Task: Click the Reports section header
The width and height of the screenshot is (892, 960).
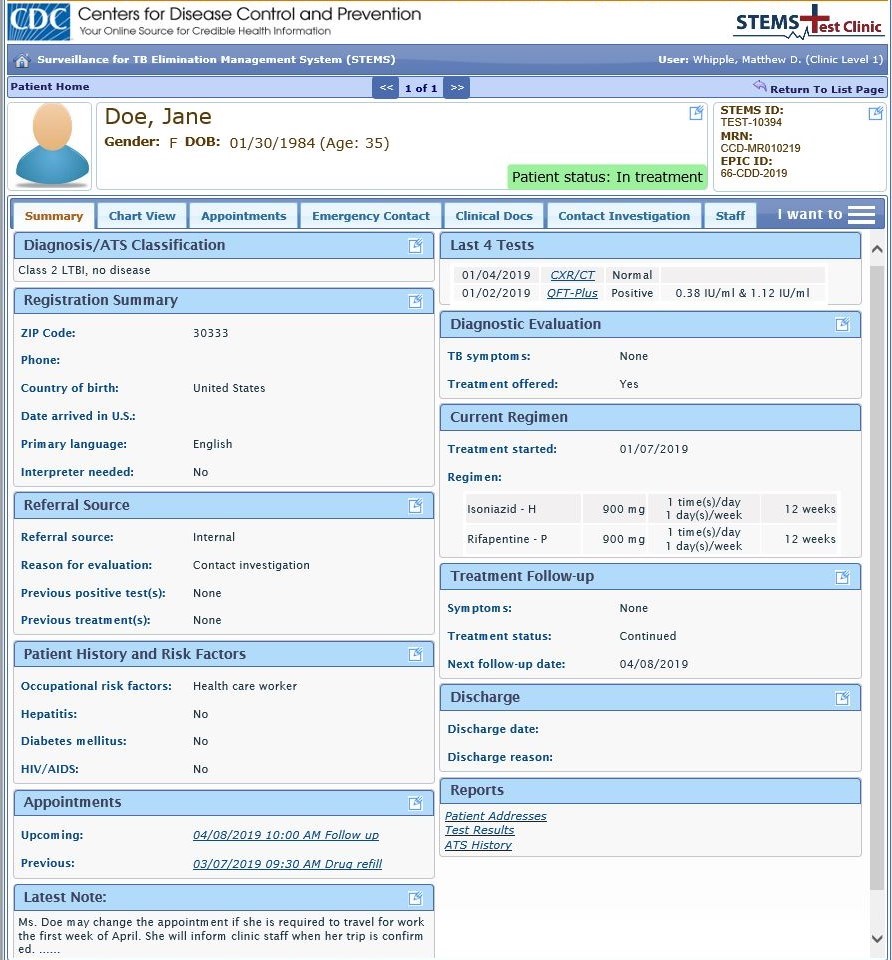Action: click(650, 791)
